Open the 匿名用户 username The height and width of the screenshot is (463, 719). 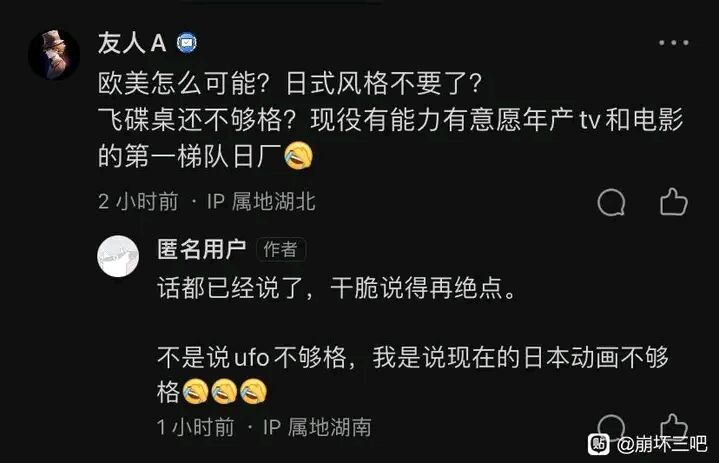202,249
